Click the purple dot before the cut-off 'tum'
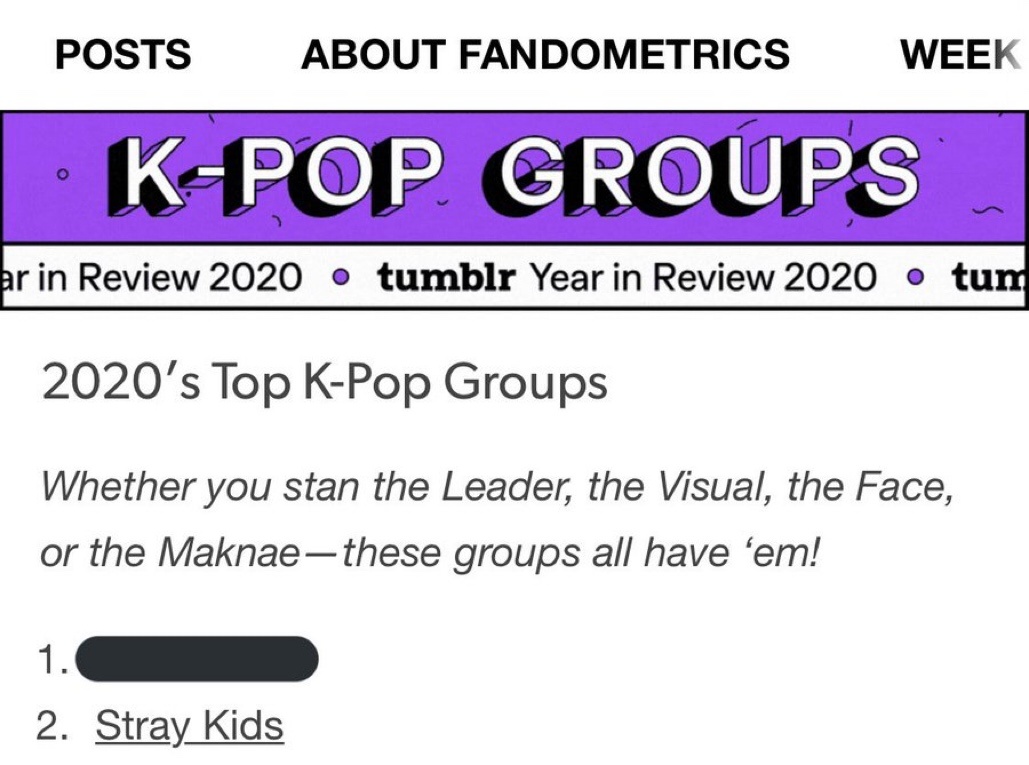The image size is (1029, 765). tap(914, 278)
